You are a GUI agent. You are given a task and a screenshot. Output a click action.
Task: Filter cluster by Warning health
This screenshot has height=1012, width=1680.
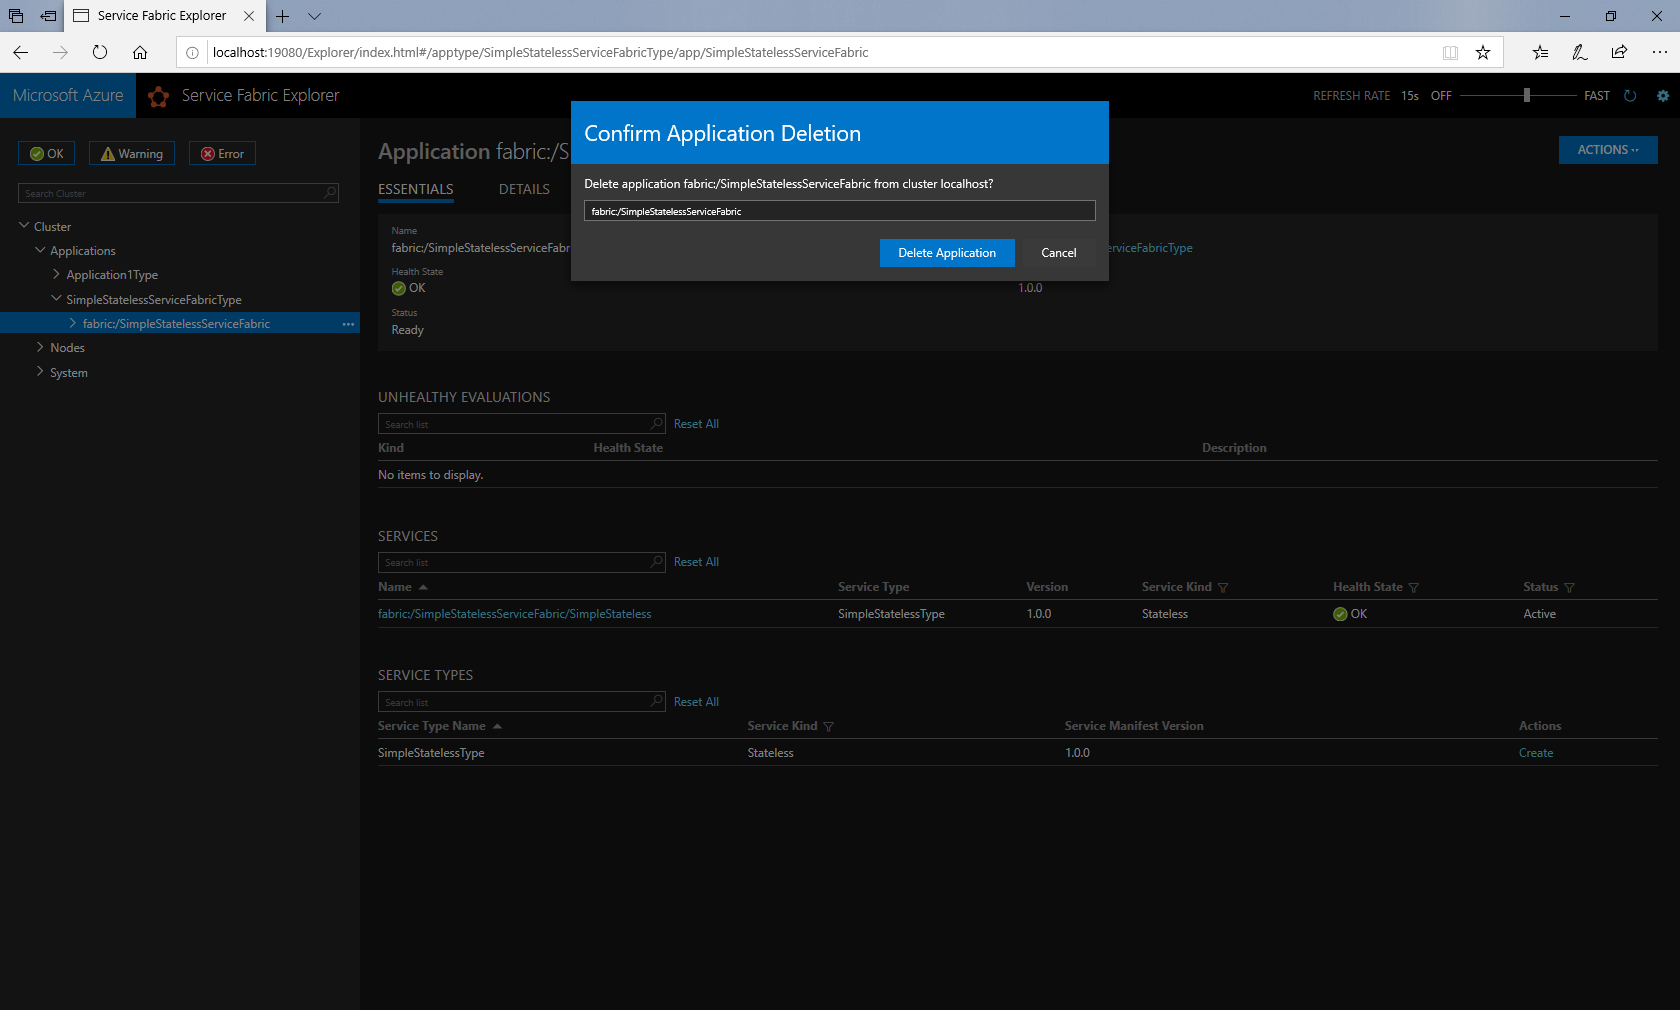pos(132,153)
